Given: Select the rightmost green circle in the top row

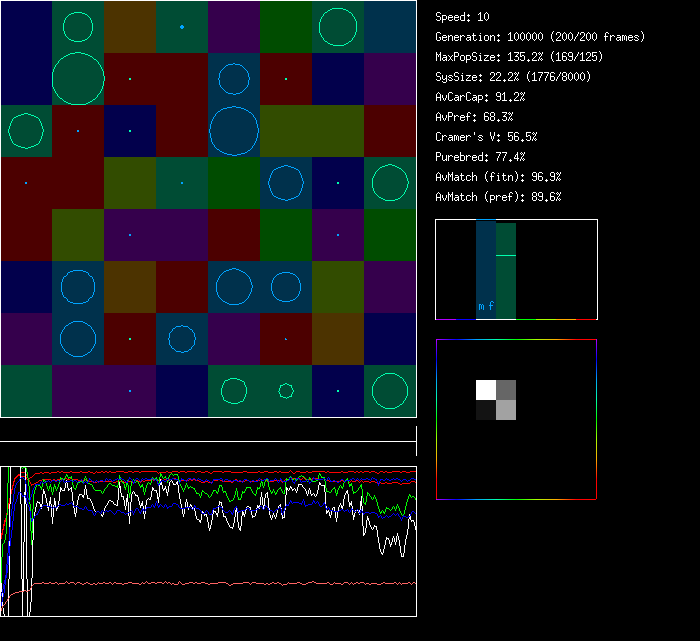Looking at the screenshot, I should 338,27.
